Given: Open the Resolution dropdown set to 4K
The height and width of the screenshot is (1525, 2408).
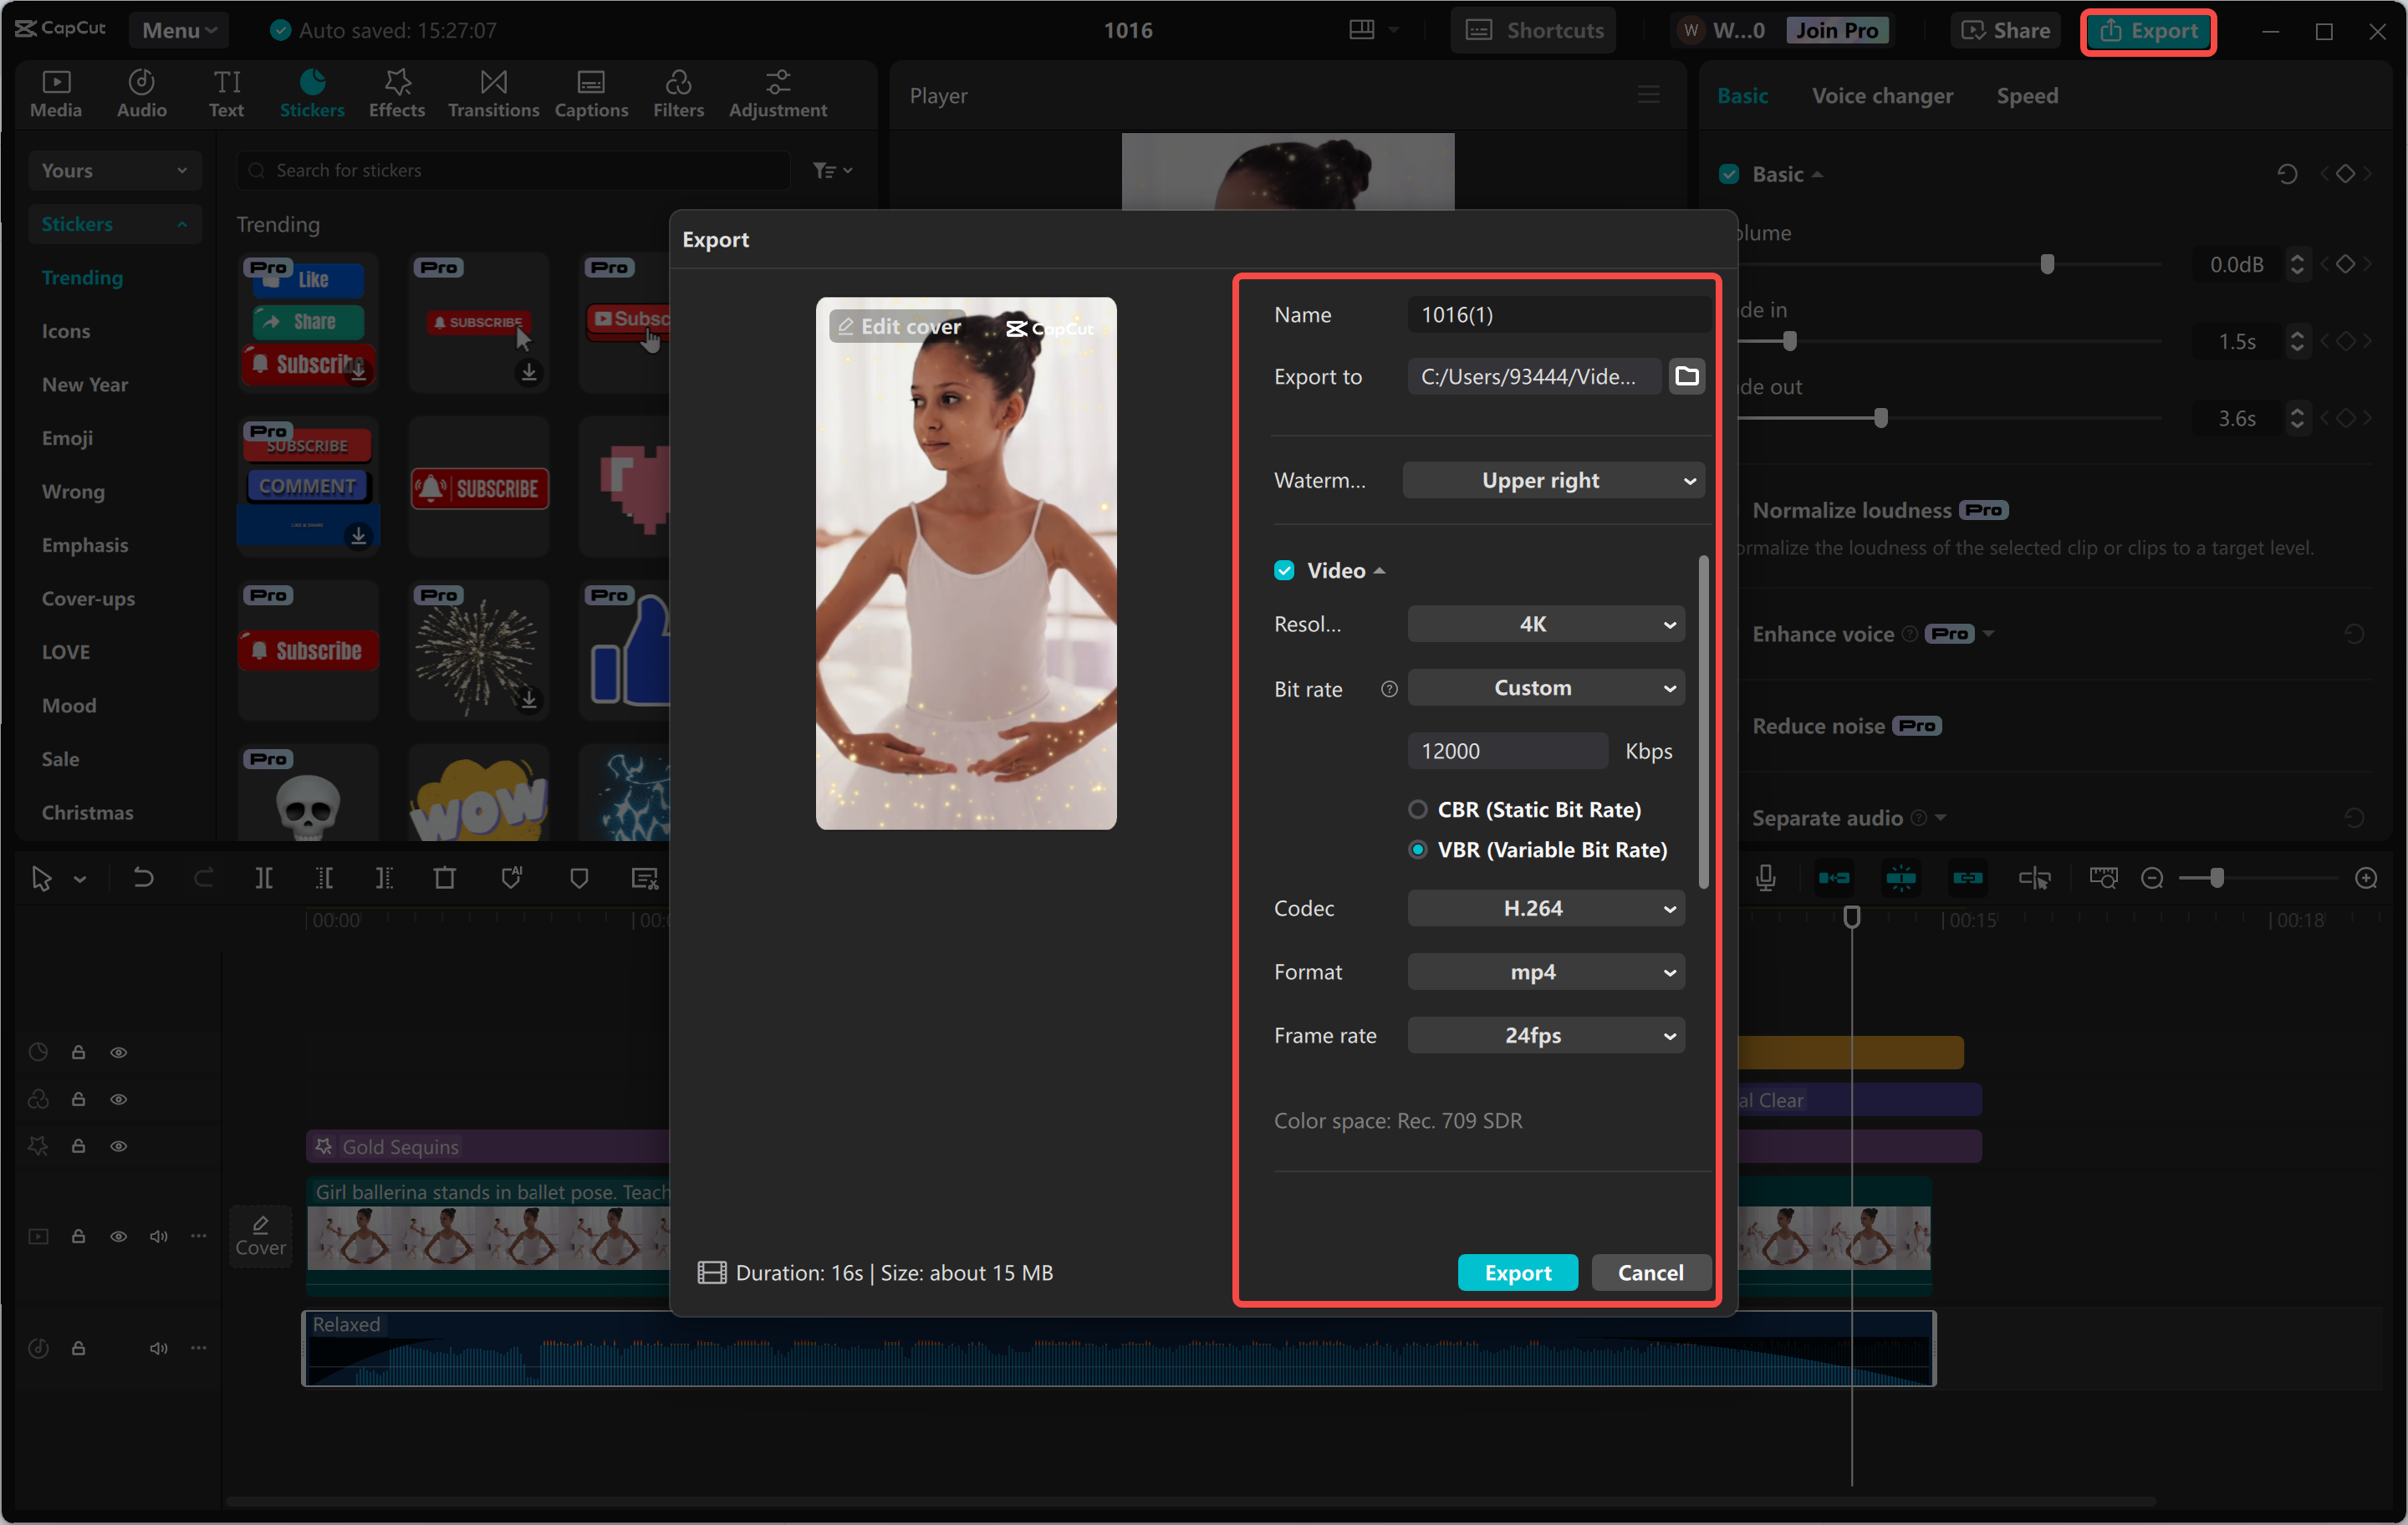Looking at the screenshot, I should tap(1545, 623).
